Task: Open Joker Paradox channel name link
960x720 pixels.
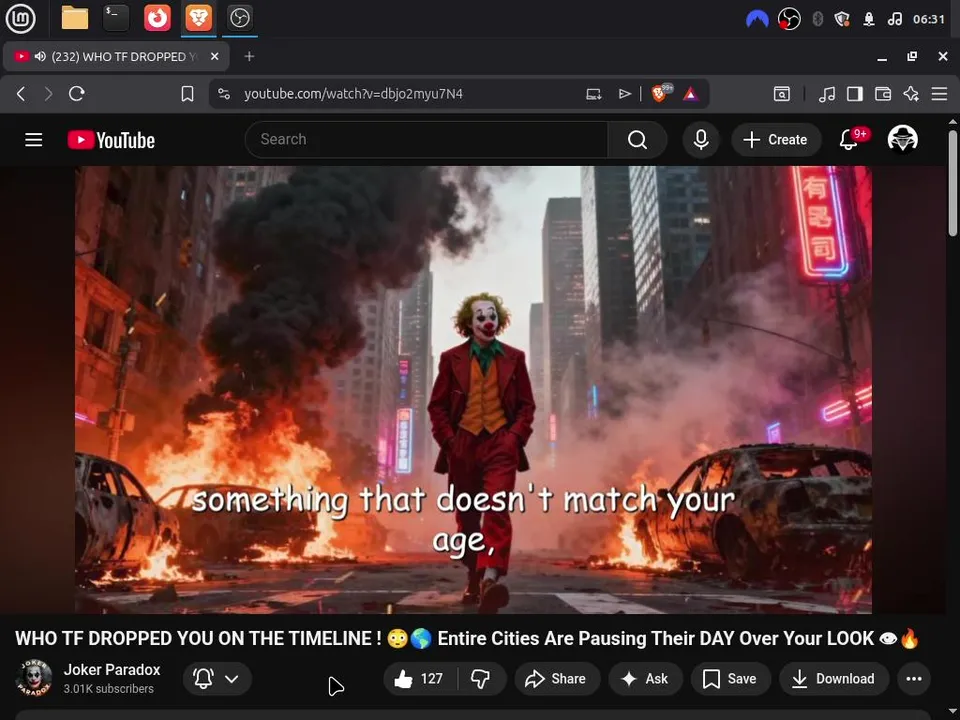Action: [112, 670]
